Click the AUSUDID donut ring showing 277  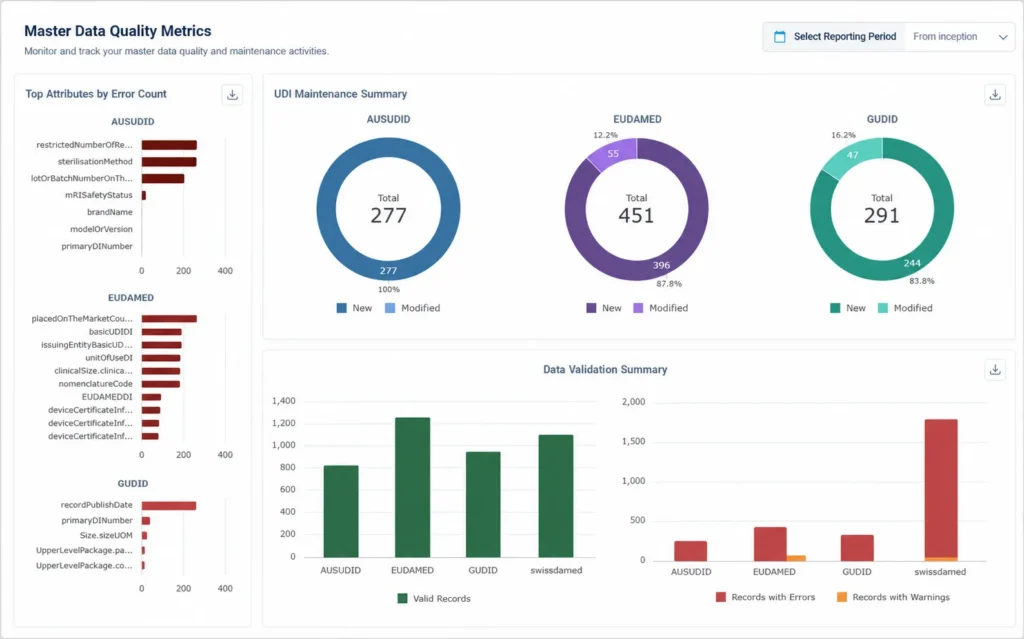click(x=389, y=270)
